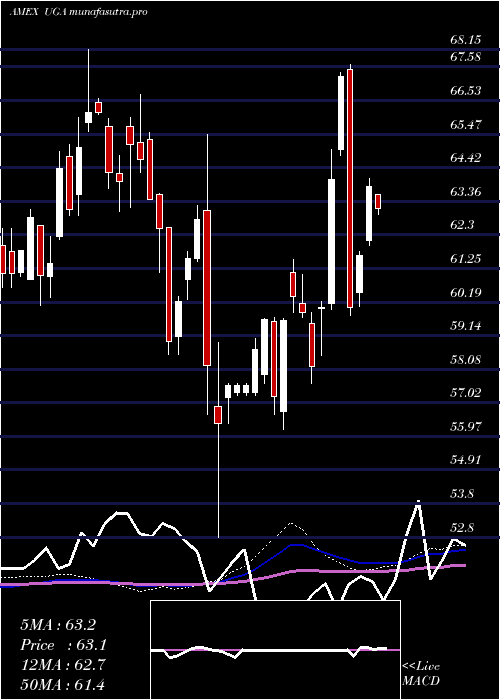Click the 66.53 price axis label
Screen dimensions: 500x700
(x=466, y=91)
